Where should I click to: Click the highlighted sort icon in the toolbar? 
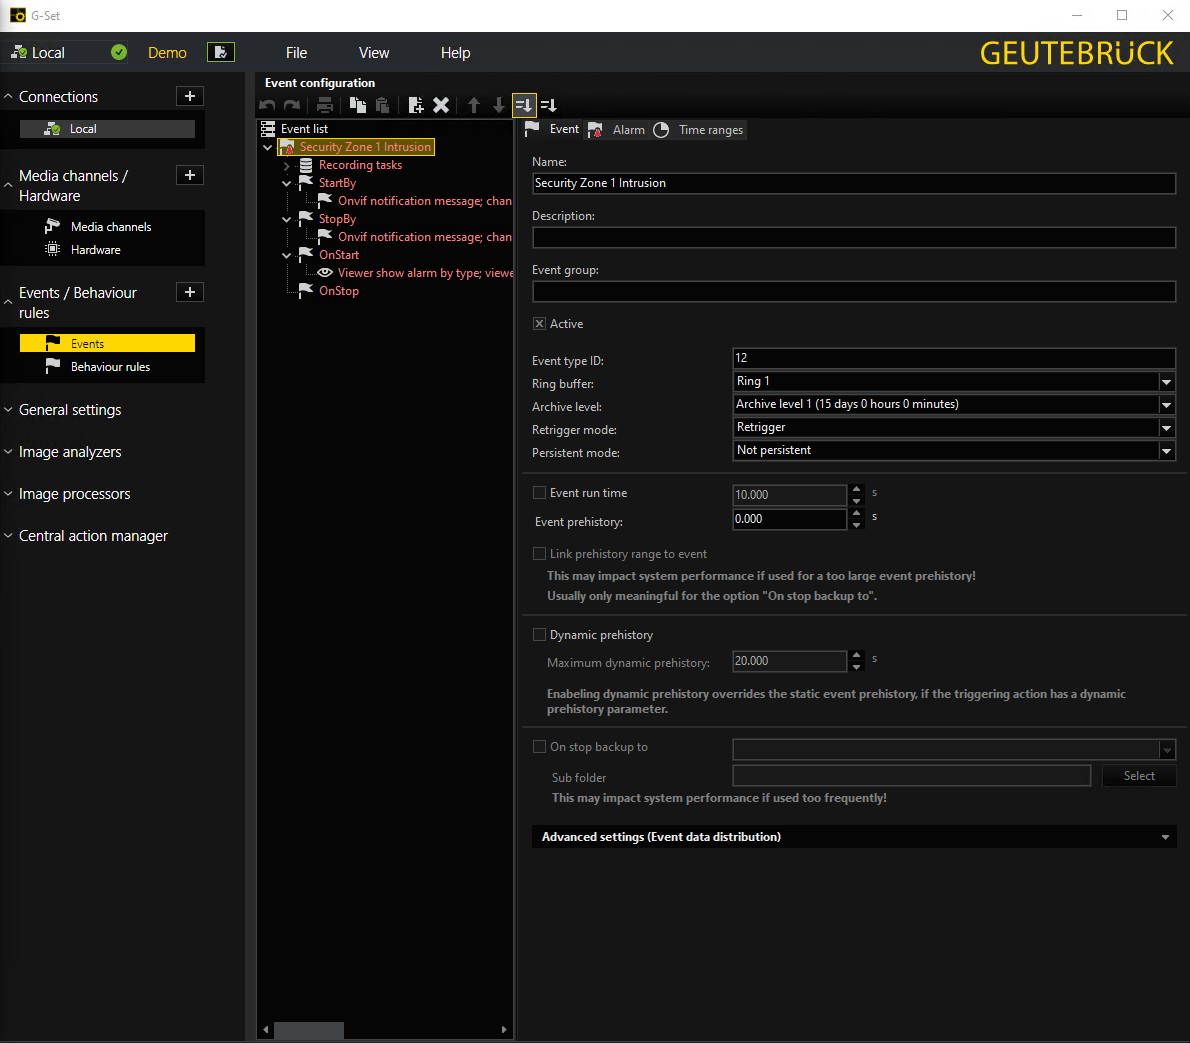pyautogui.click(x=524, y=105)
